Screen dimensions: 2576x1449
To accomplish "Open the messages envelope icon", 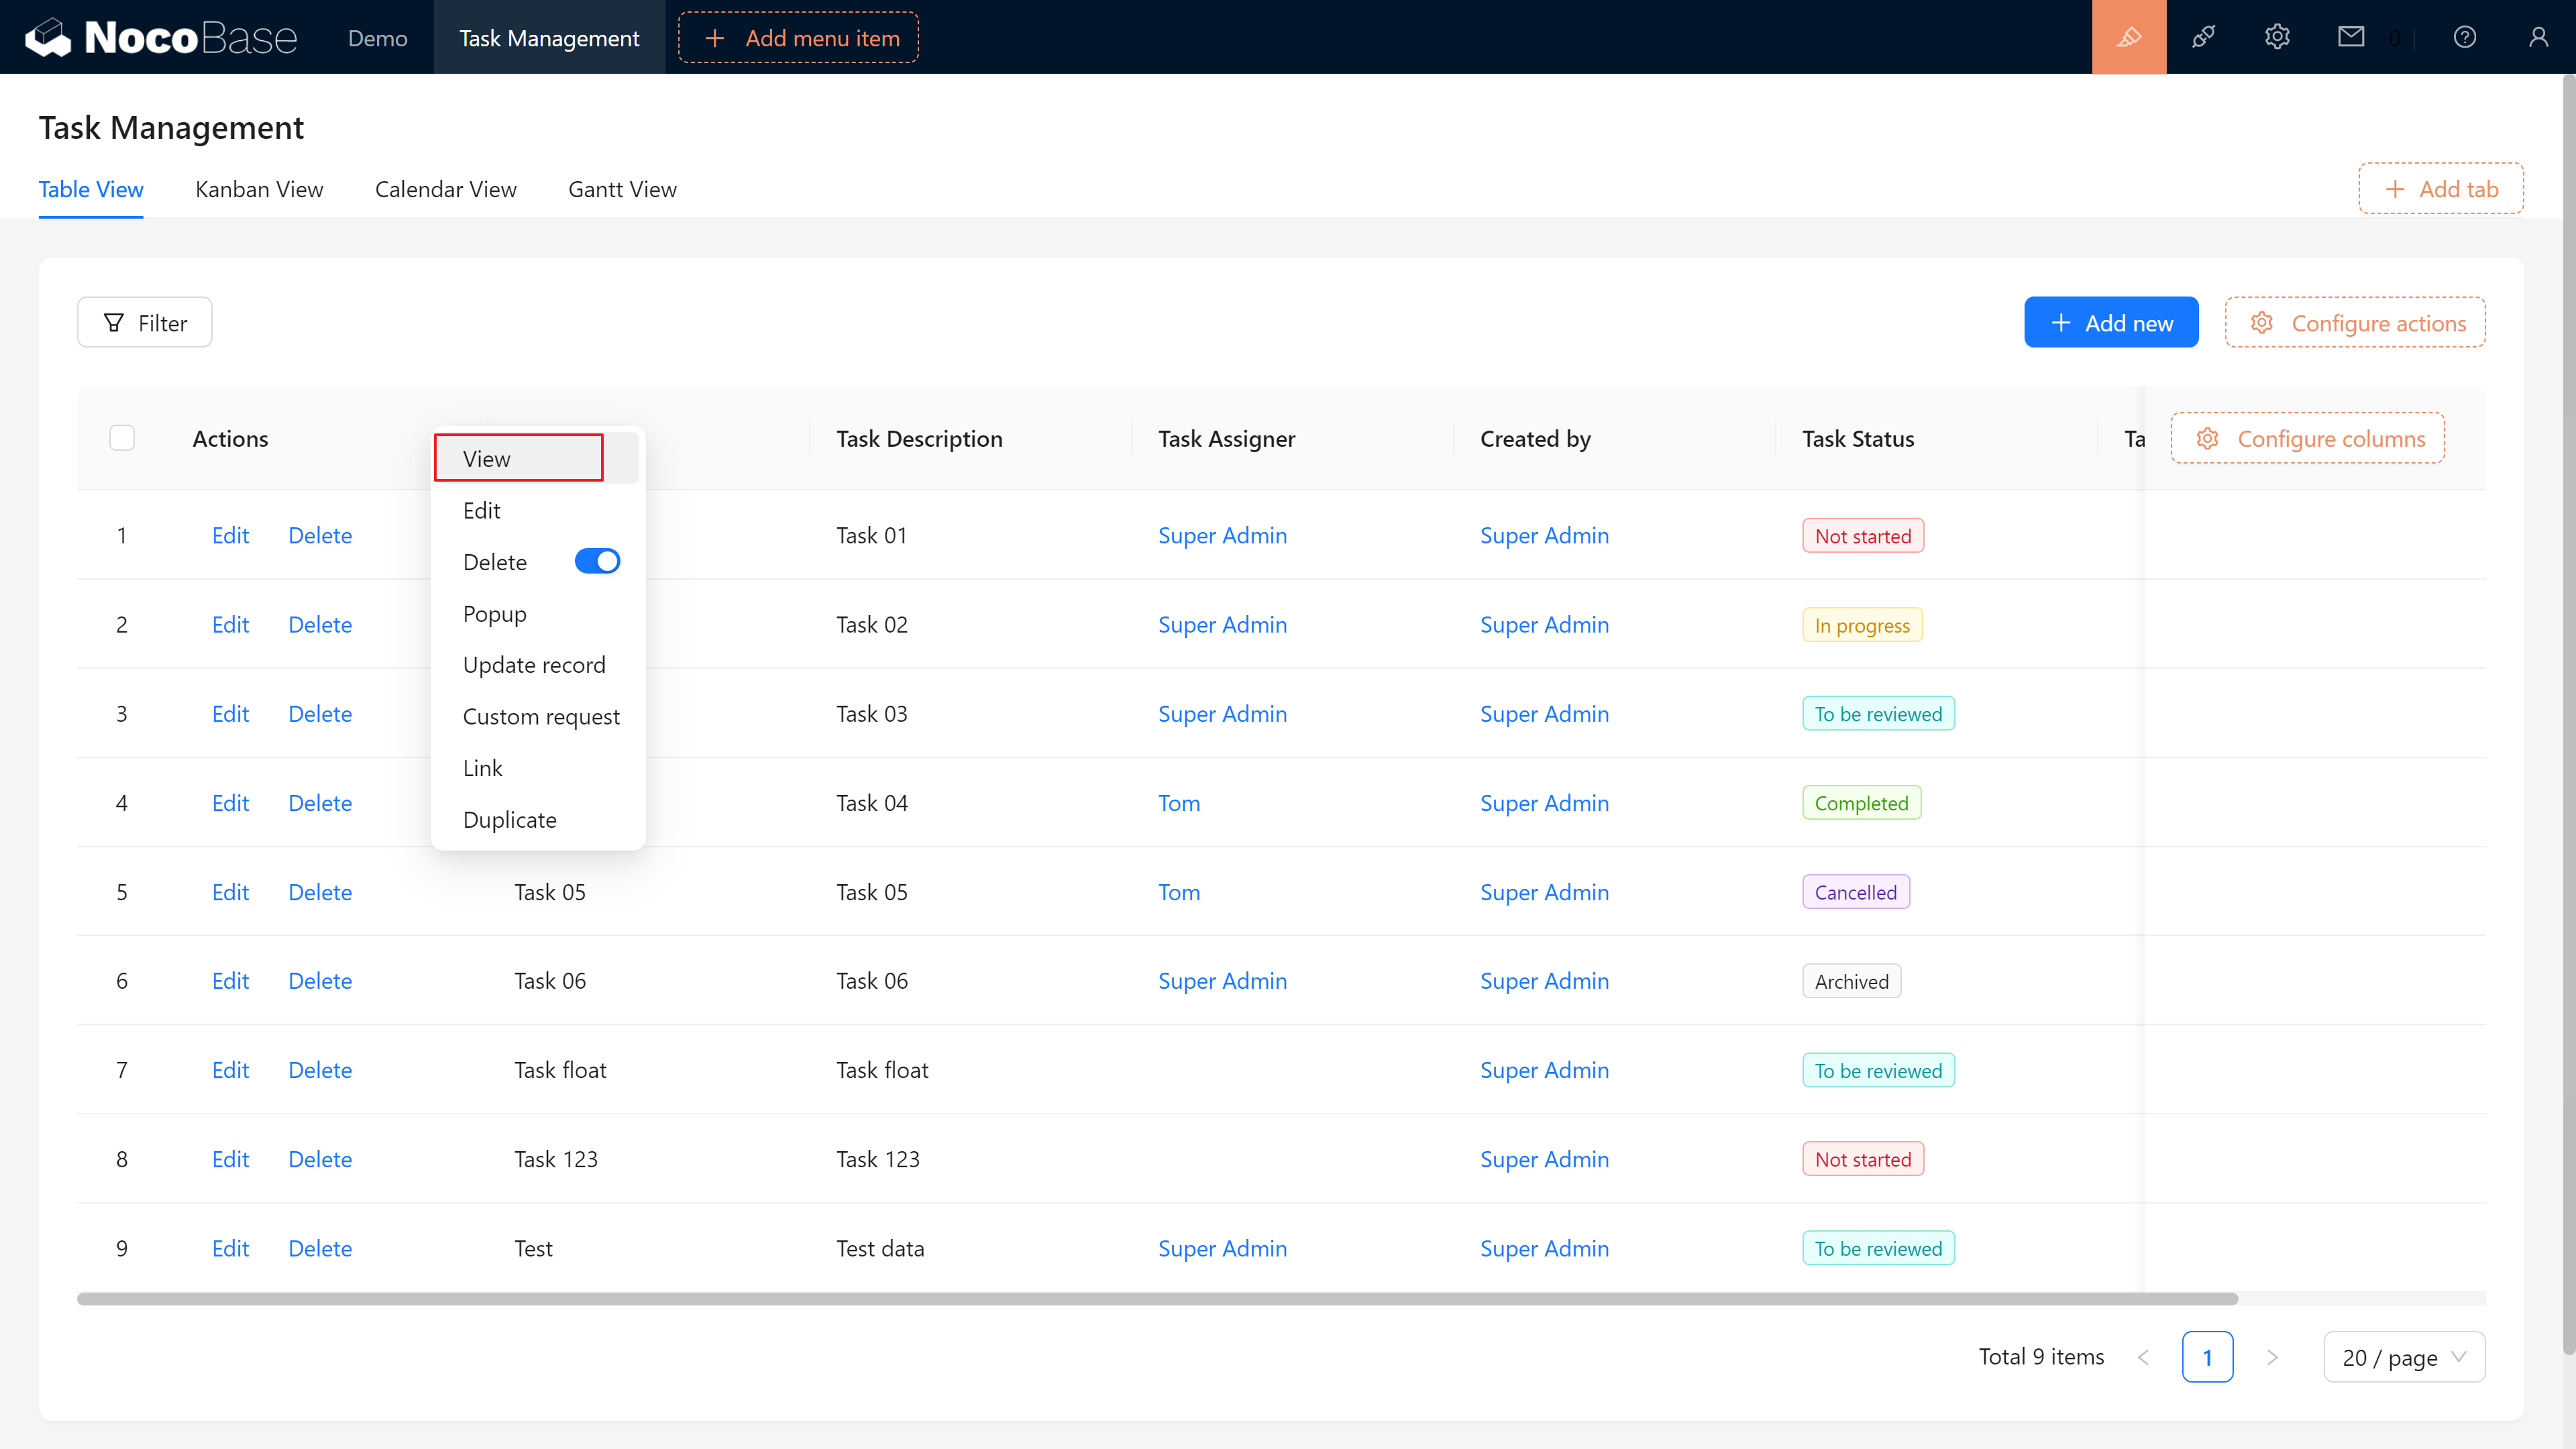I will (x=2351, y=37).
